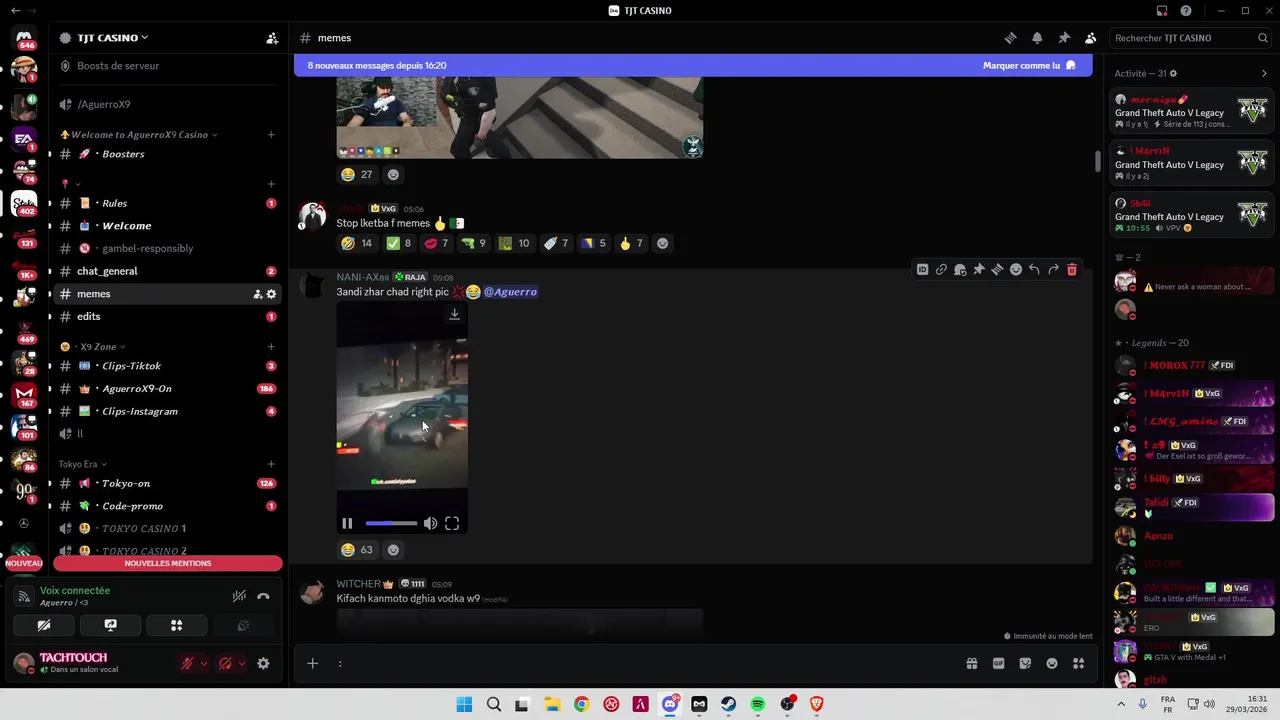Mark message unread in hover toolbar
Image resolution: width=1280 pixels, height=720 pixels.
[960, 270]
